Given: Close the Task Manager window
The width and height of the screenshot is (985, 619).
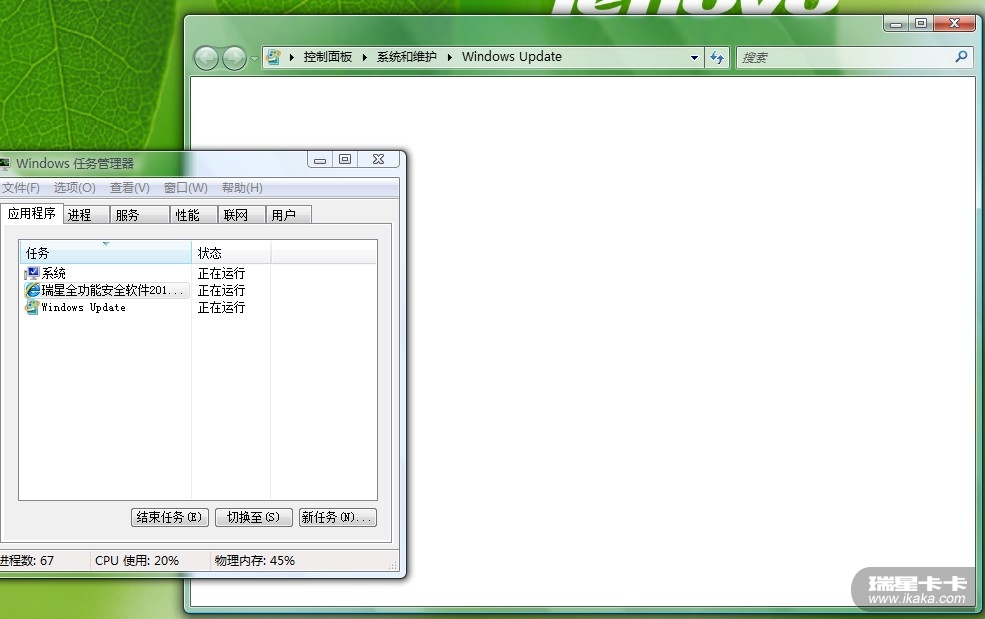Looking at the screenshot, I should pos(378,160).
